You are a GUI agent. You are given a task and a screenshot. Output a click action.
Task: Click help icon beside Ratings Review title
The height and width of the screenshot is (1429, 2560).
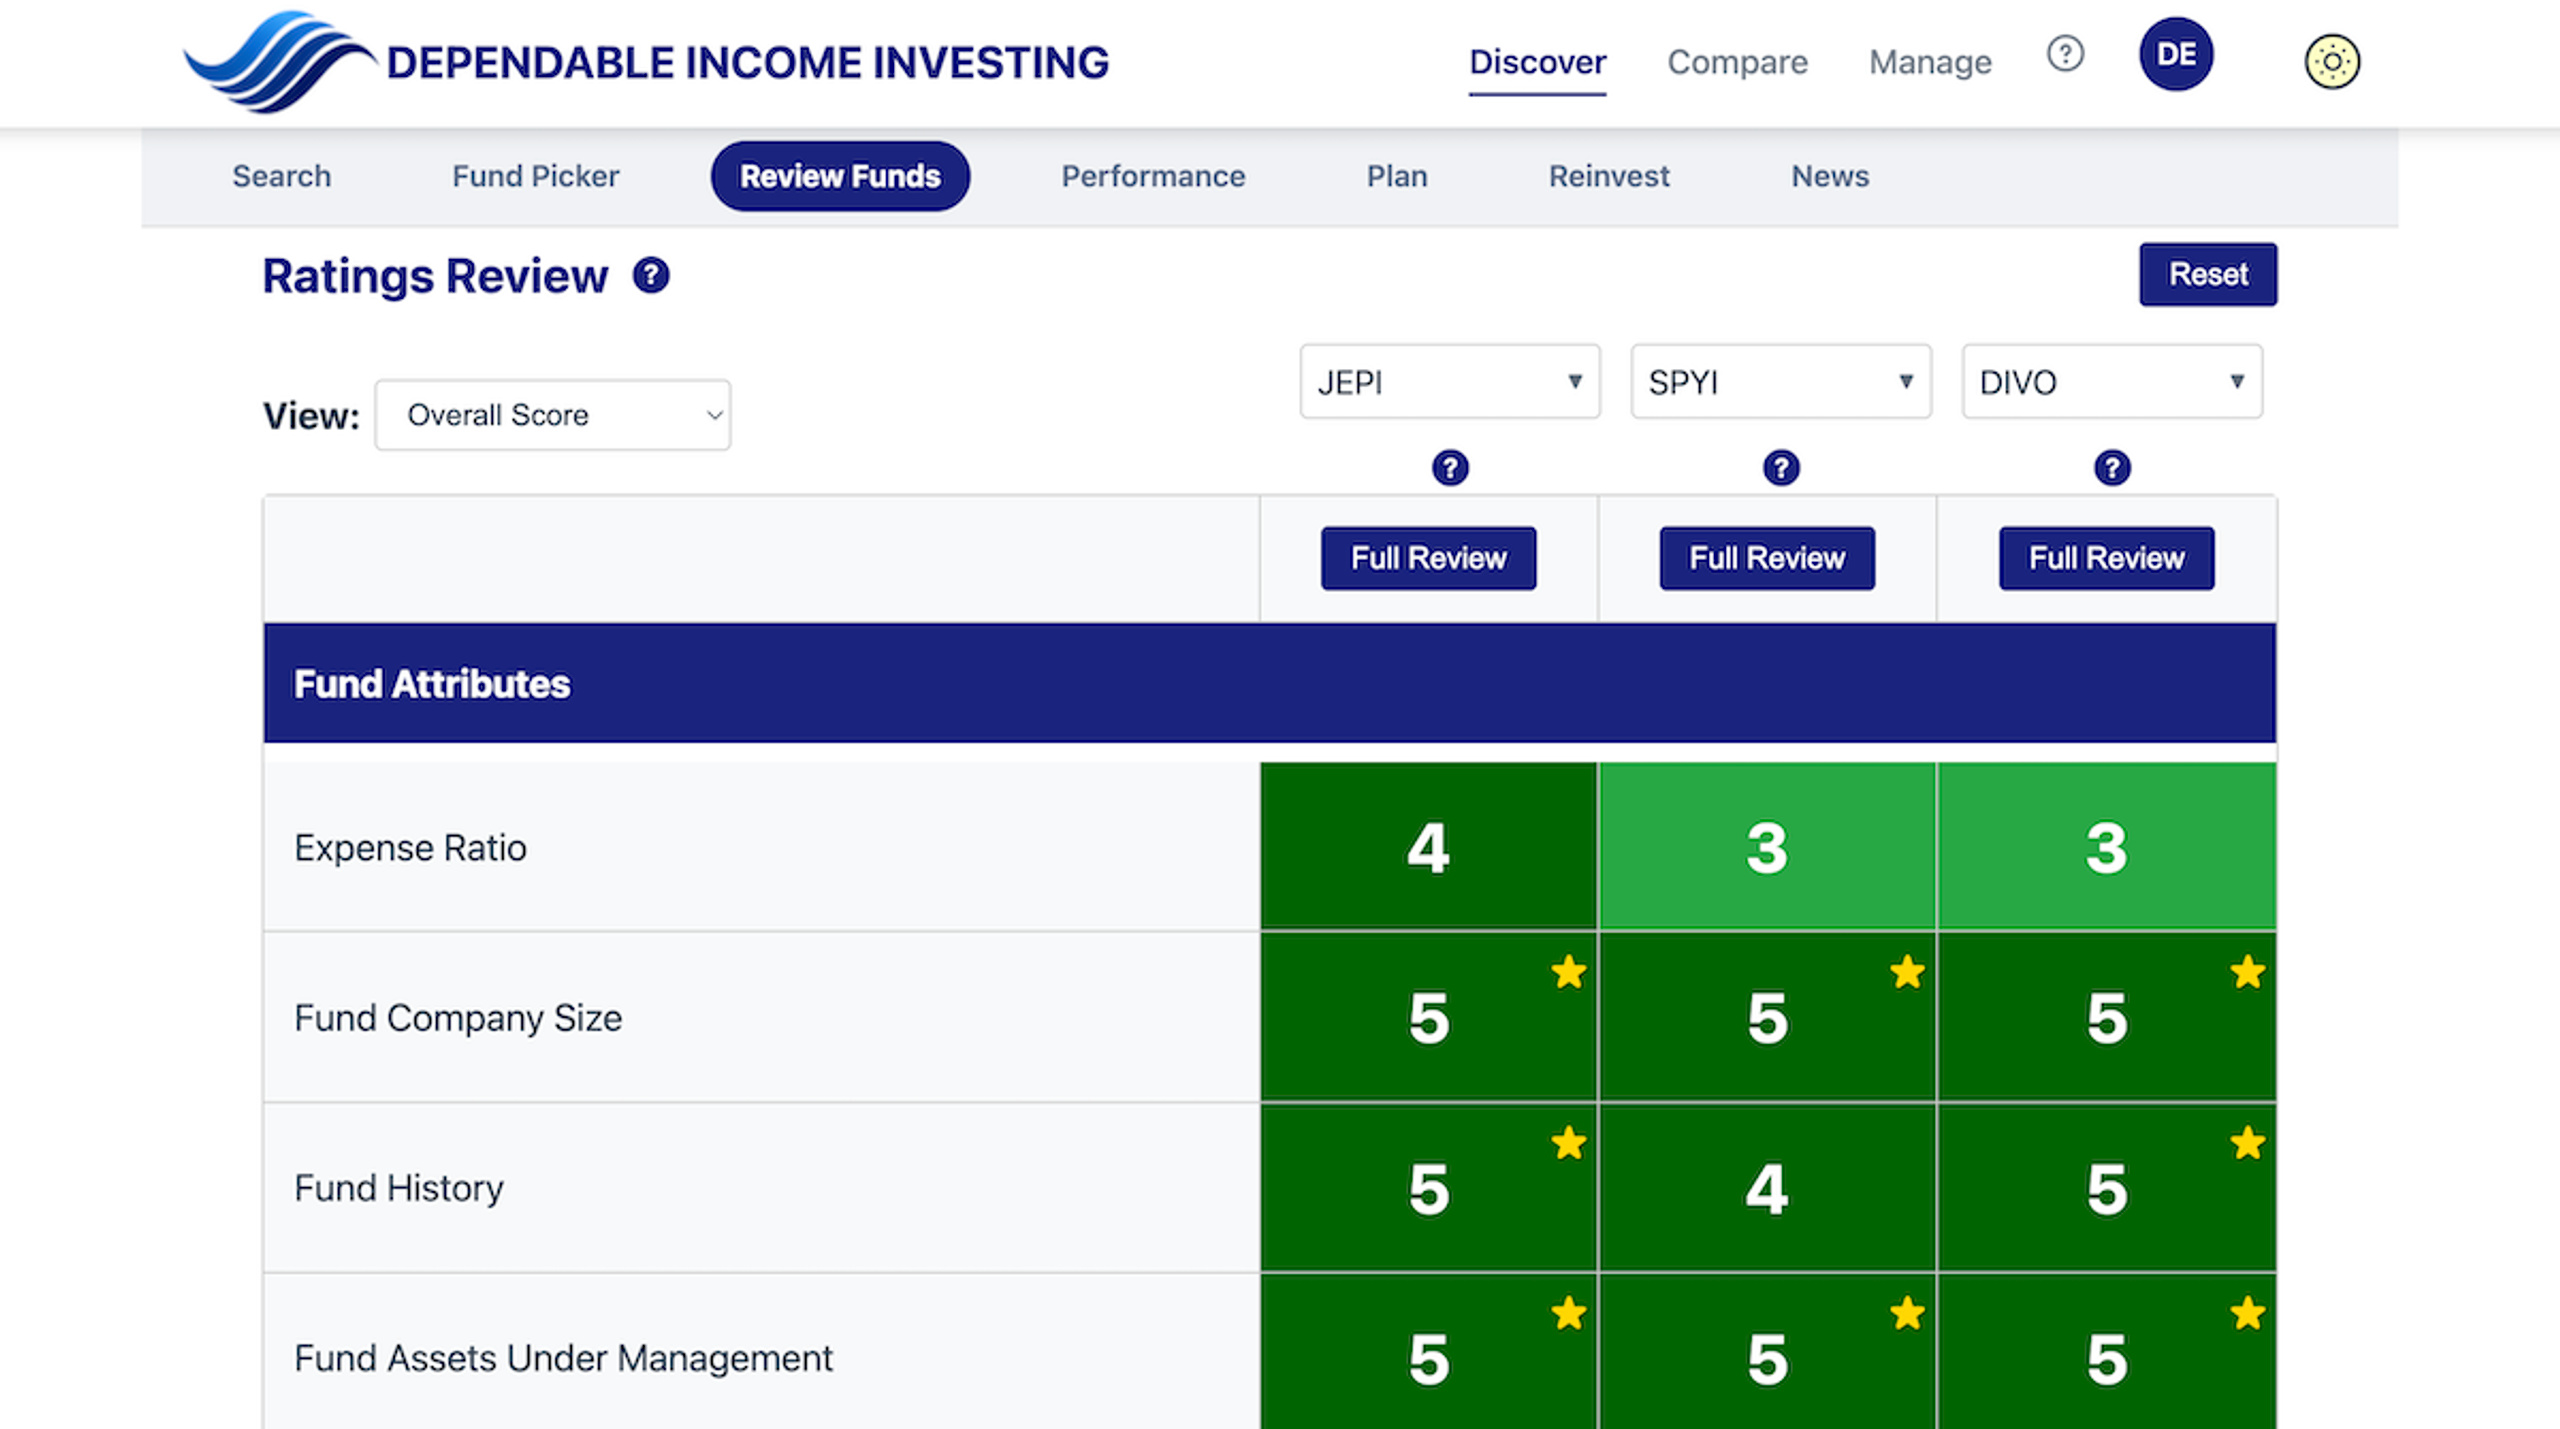coord(651,275)
